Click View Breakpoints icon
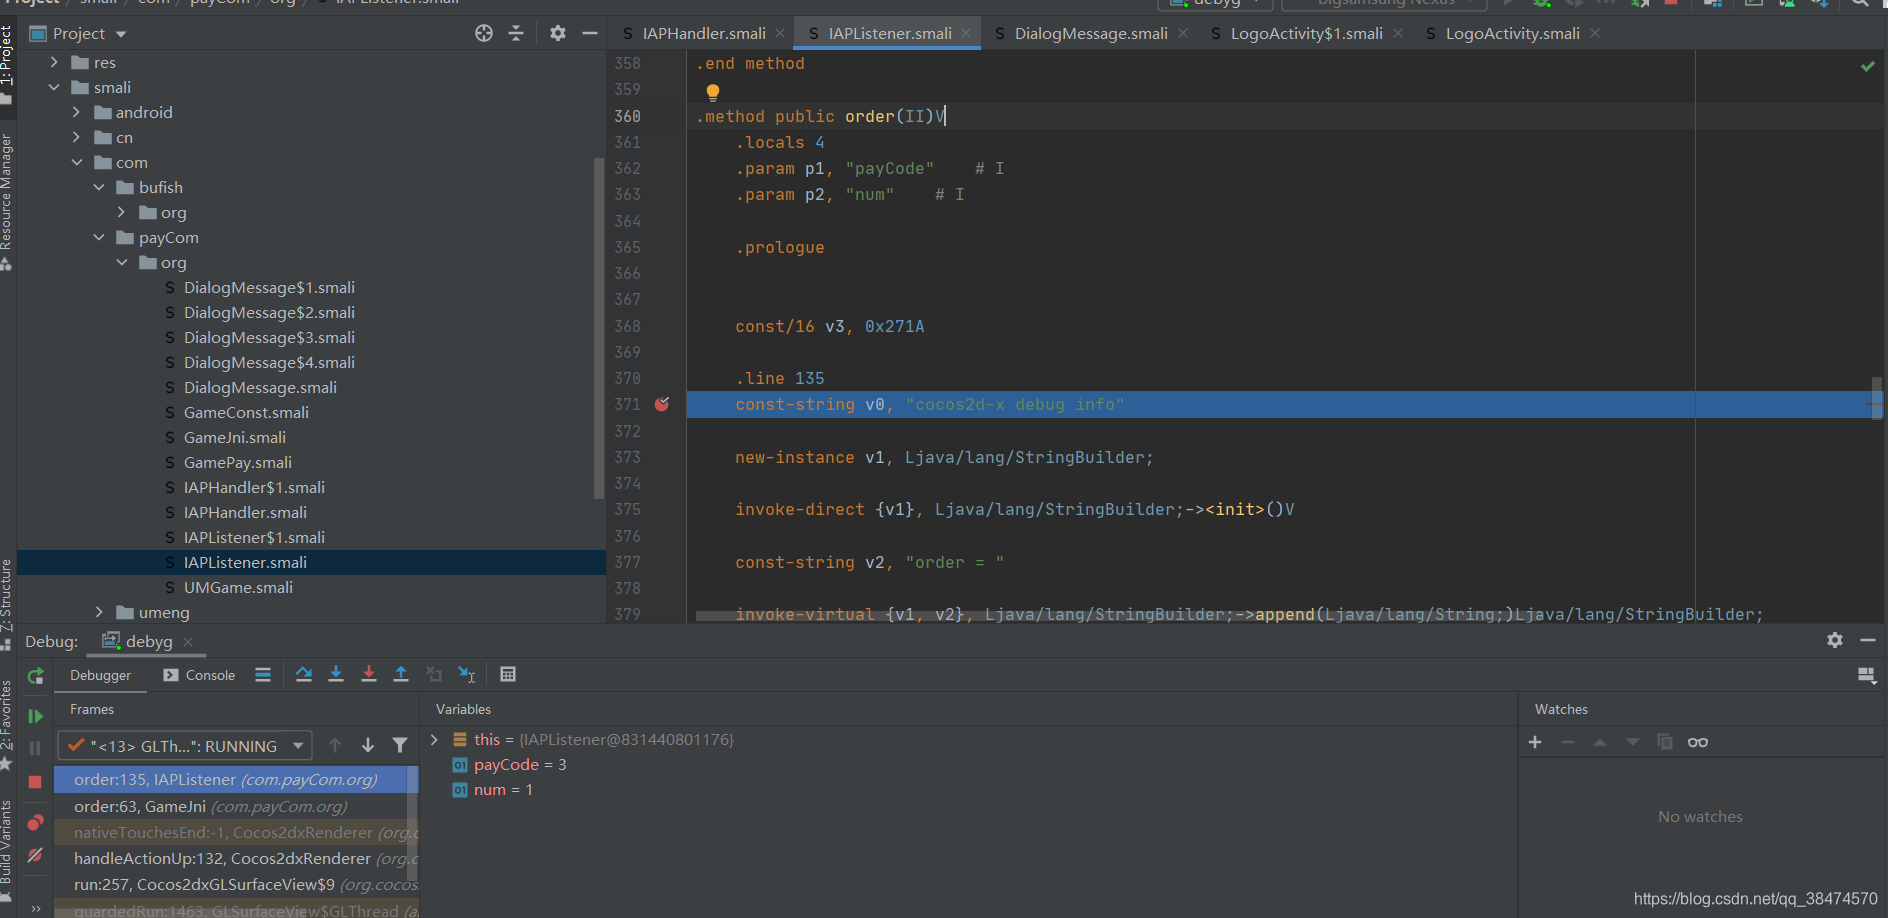 click(x=35, y=822)
